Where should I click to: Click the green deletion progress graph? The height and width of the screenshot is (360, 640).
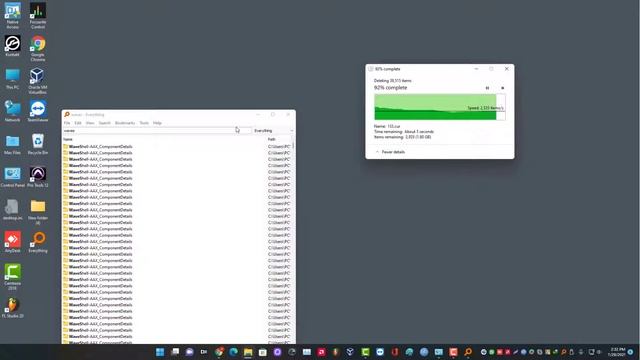coord(440,107)
